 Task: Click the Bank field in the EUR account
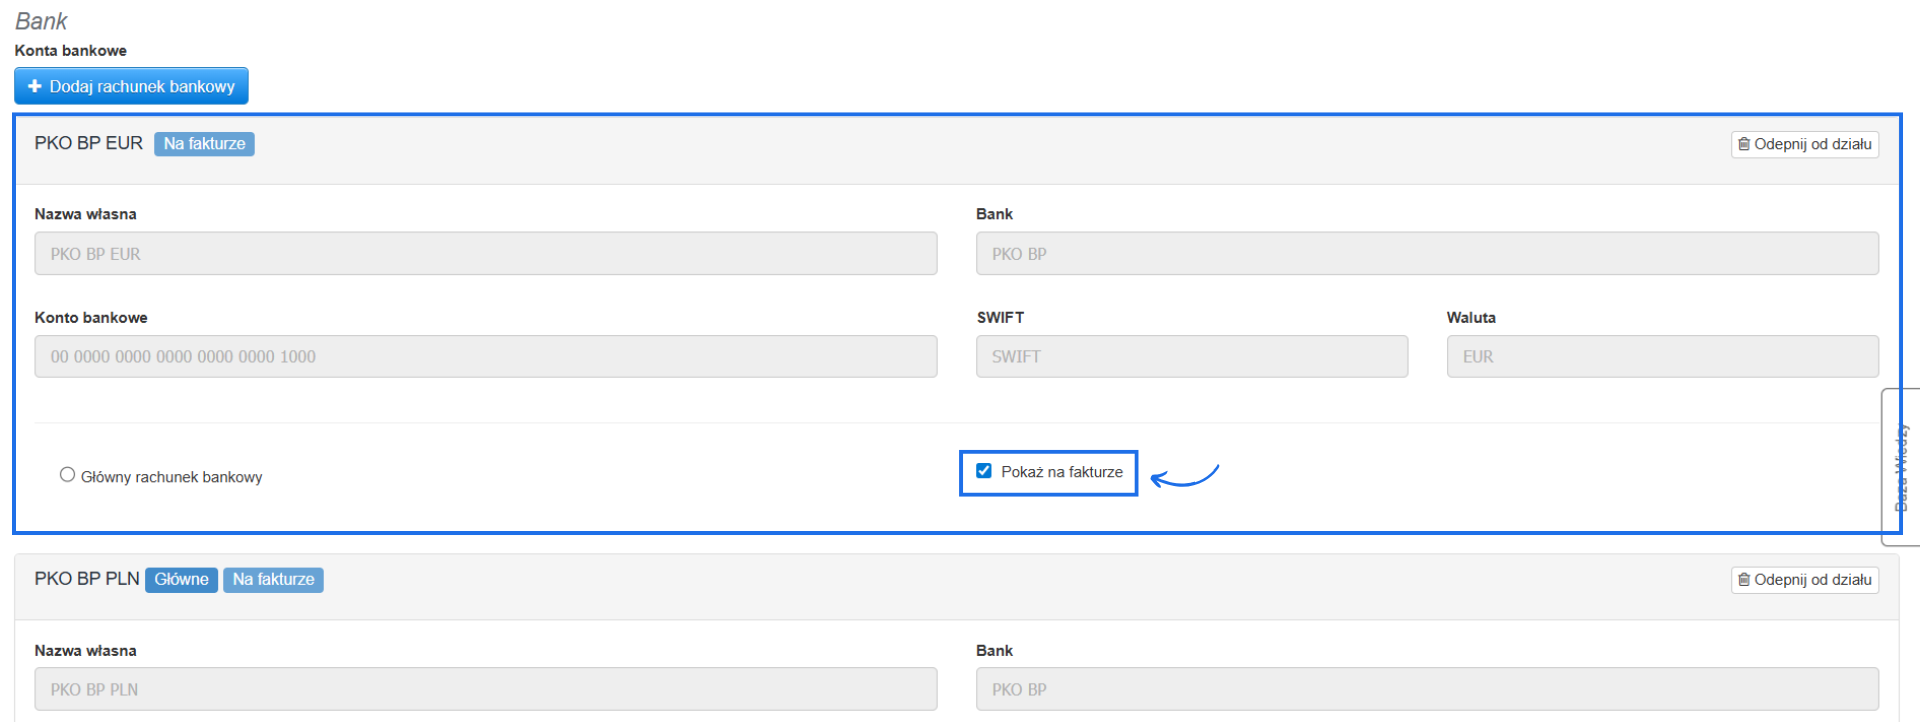point(1426,254)
